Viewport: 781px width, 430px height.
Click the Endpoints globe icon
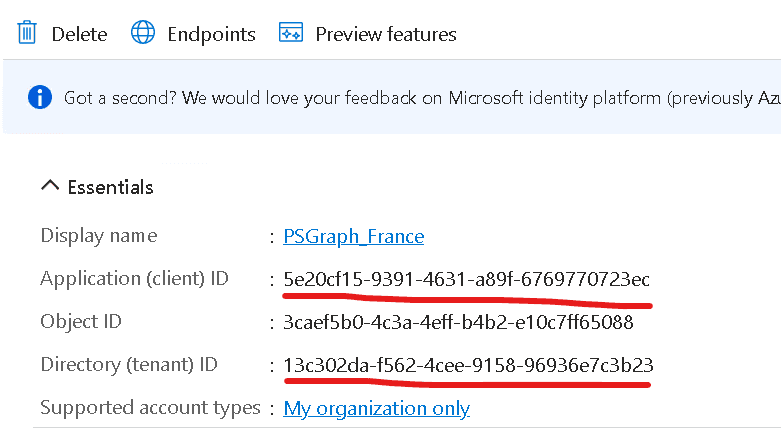coord(143,33)
